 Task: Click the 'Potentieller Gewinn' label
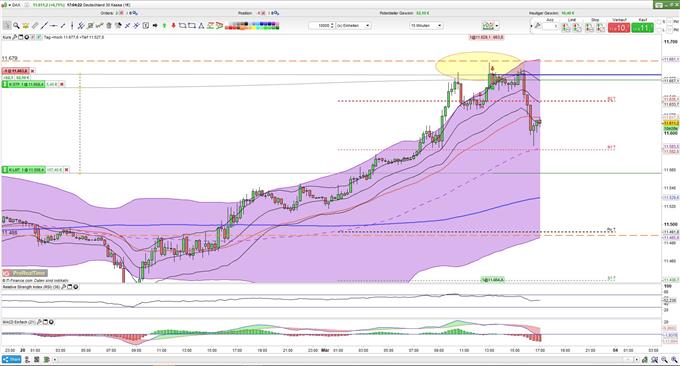tap(396, 13)
